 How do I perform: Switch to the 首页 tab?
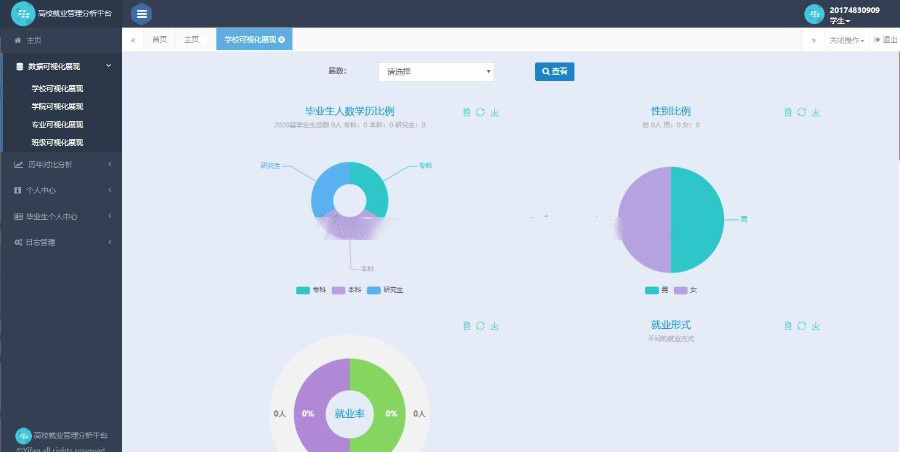coord(159,40)
